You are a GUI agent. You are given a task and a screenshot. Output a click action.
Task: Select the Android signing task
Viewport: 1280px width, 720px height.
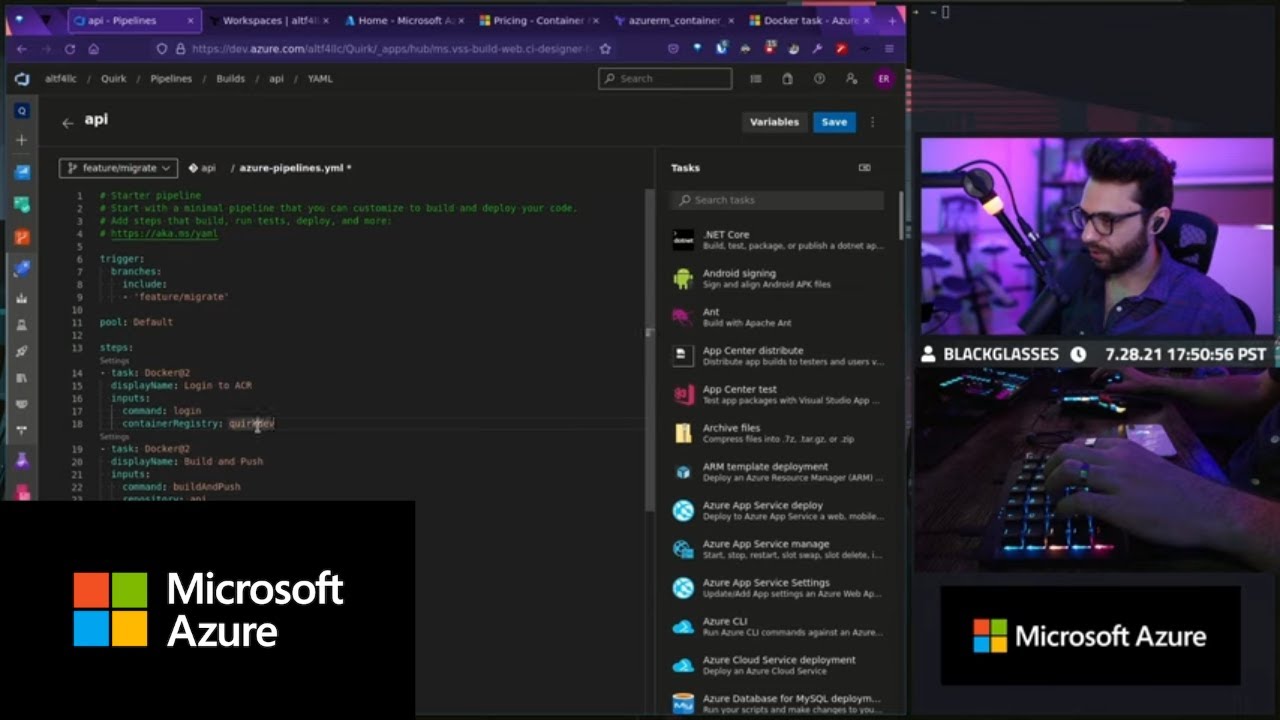(x=778, y=278)
